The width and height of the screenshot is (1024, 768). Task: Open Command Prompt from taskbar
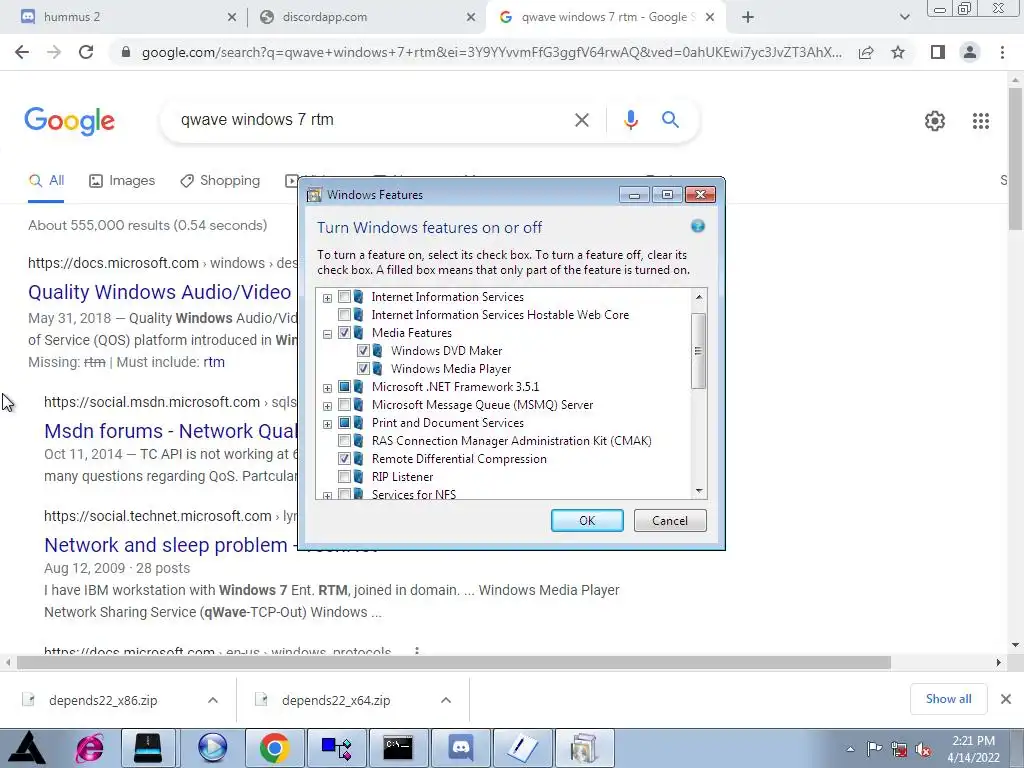[398, 748]
